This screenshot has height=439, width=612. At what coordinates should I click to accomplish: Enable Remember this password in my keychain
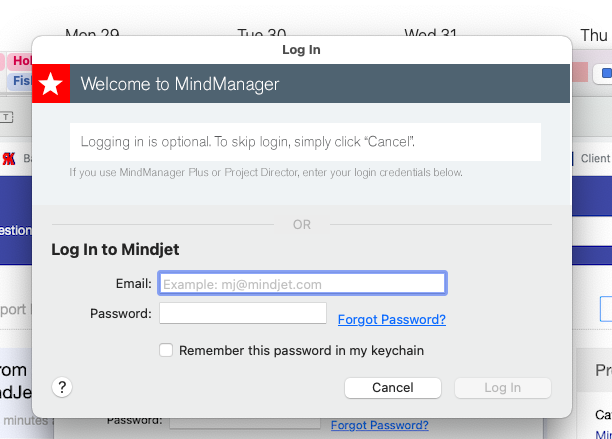point(166,350)
